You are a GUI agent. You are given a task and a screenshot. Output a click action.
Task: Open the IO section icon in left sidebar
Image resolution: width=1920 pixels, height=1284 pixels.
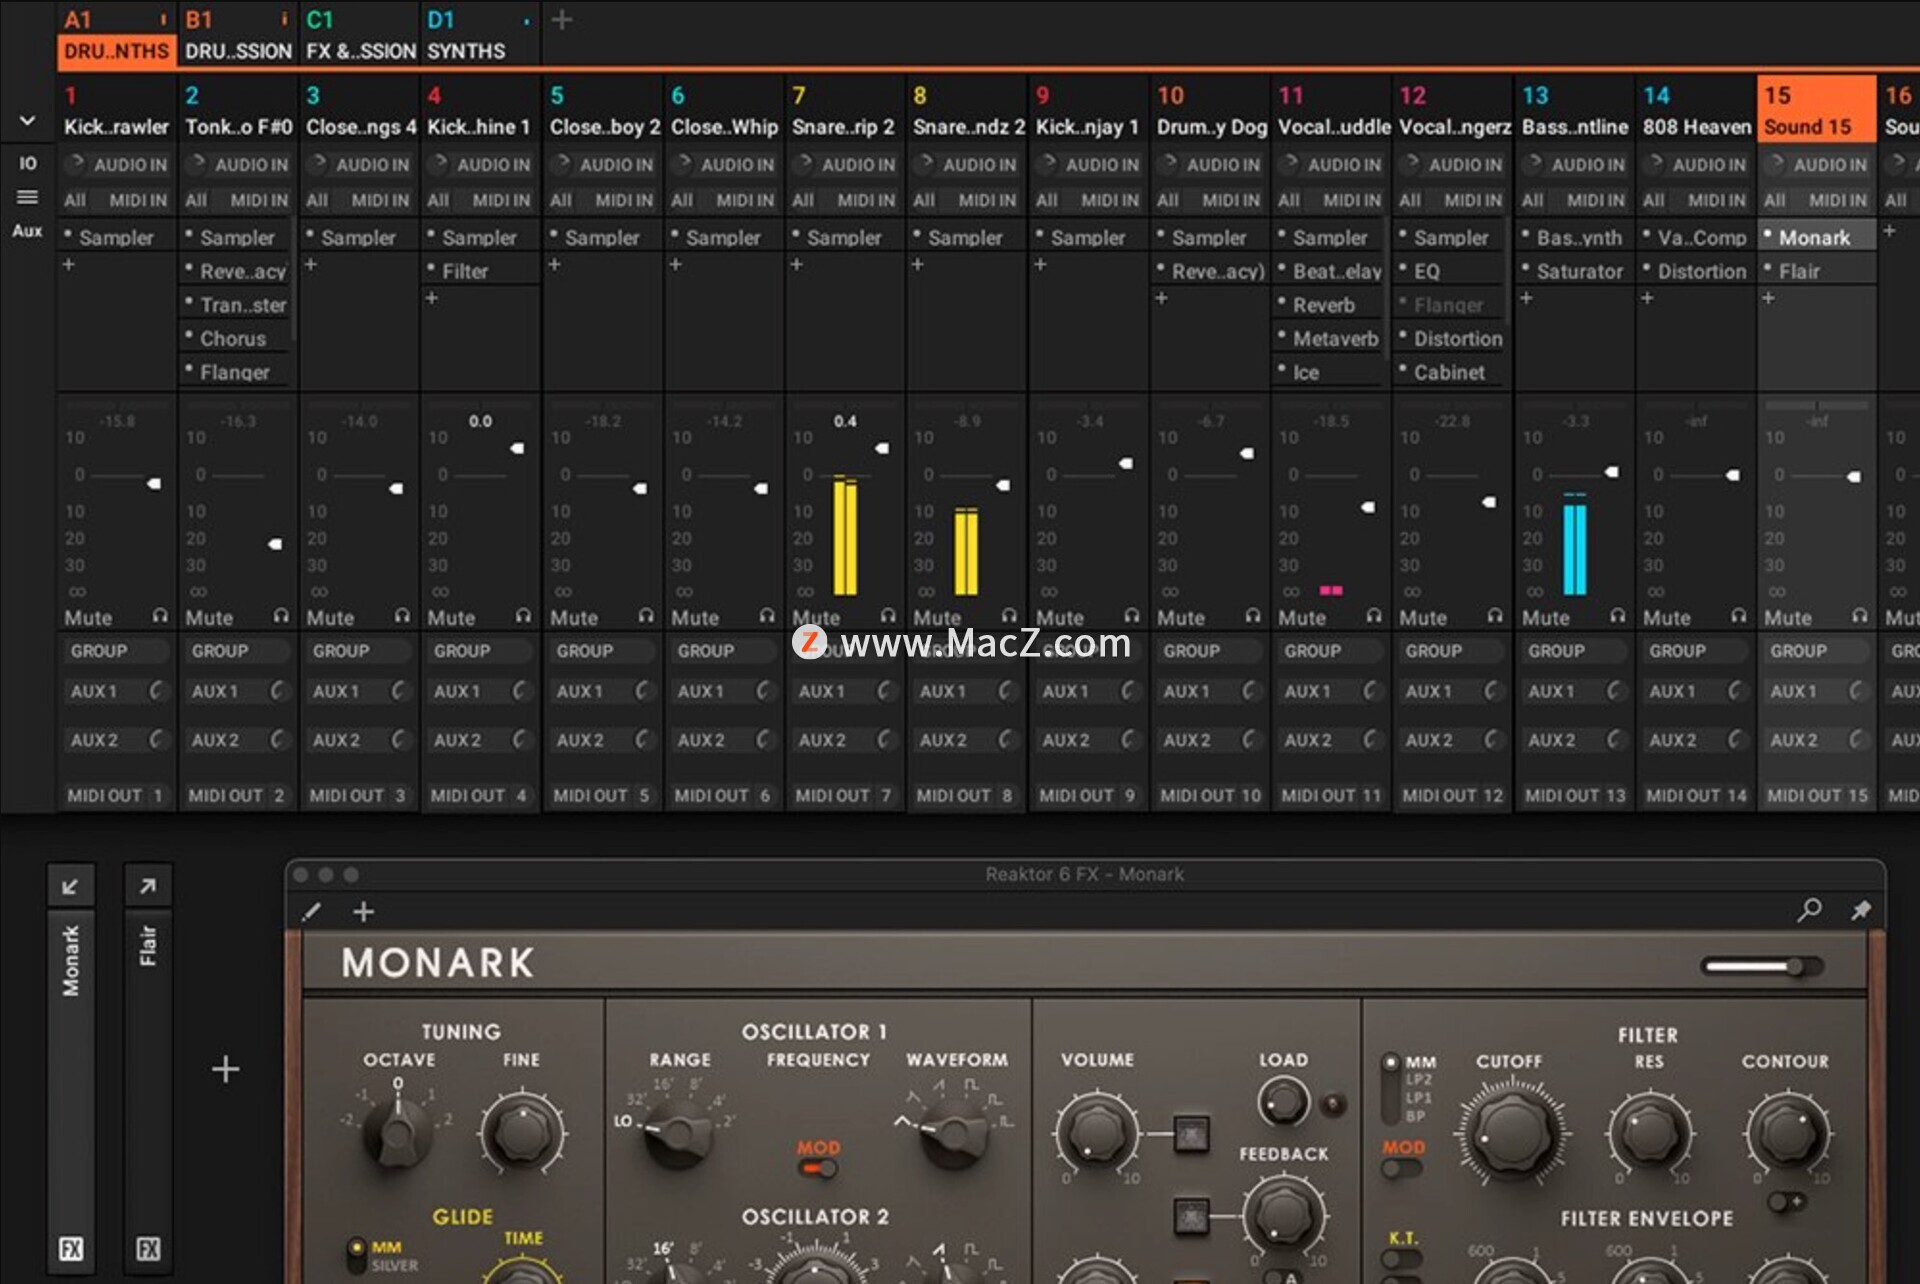point(28,163)
